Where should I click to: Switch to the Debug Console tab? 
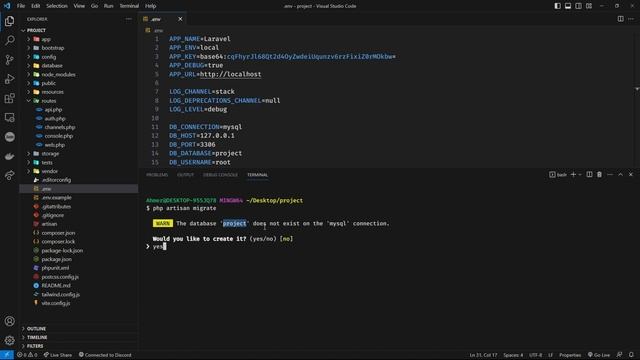coord(220,175)
